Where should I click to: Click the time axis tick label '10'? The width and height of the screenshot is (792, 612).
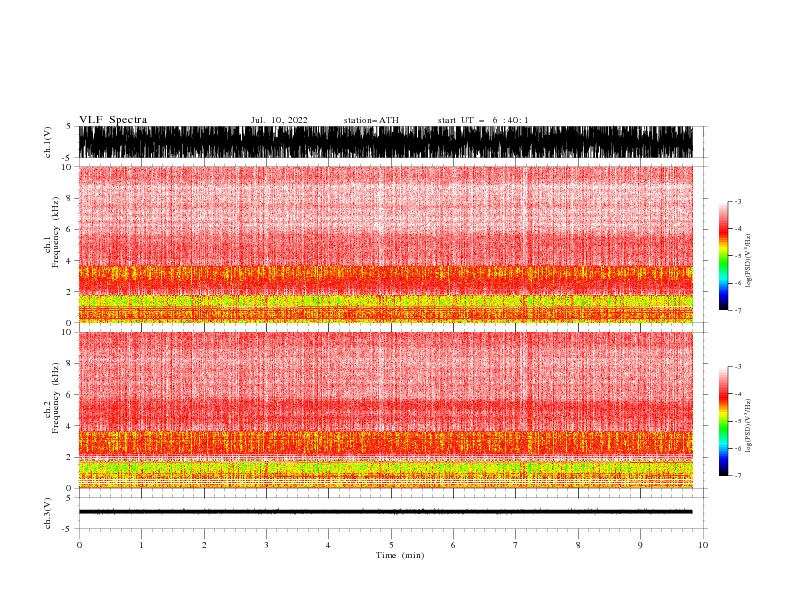click(703, 545)
